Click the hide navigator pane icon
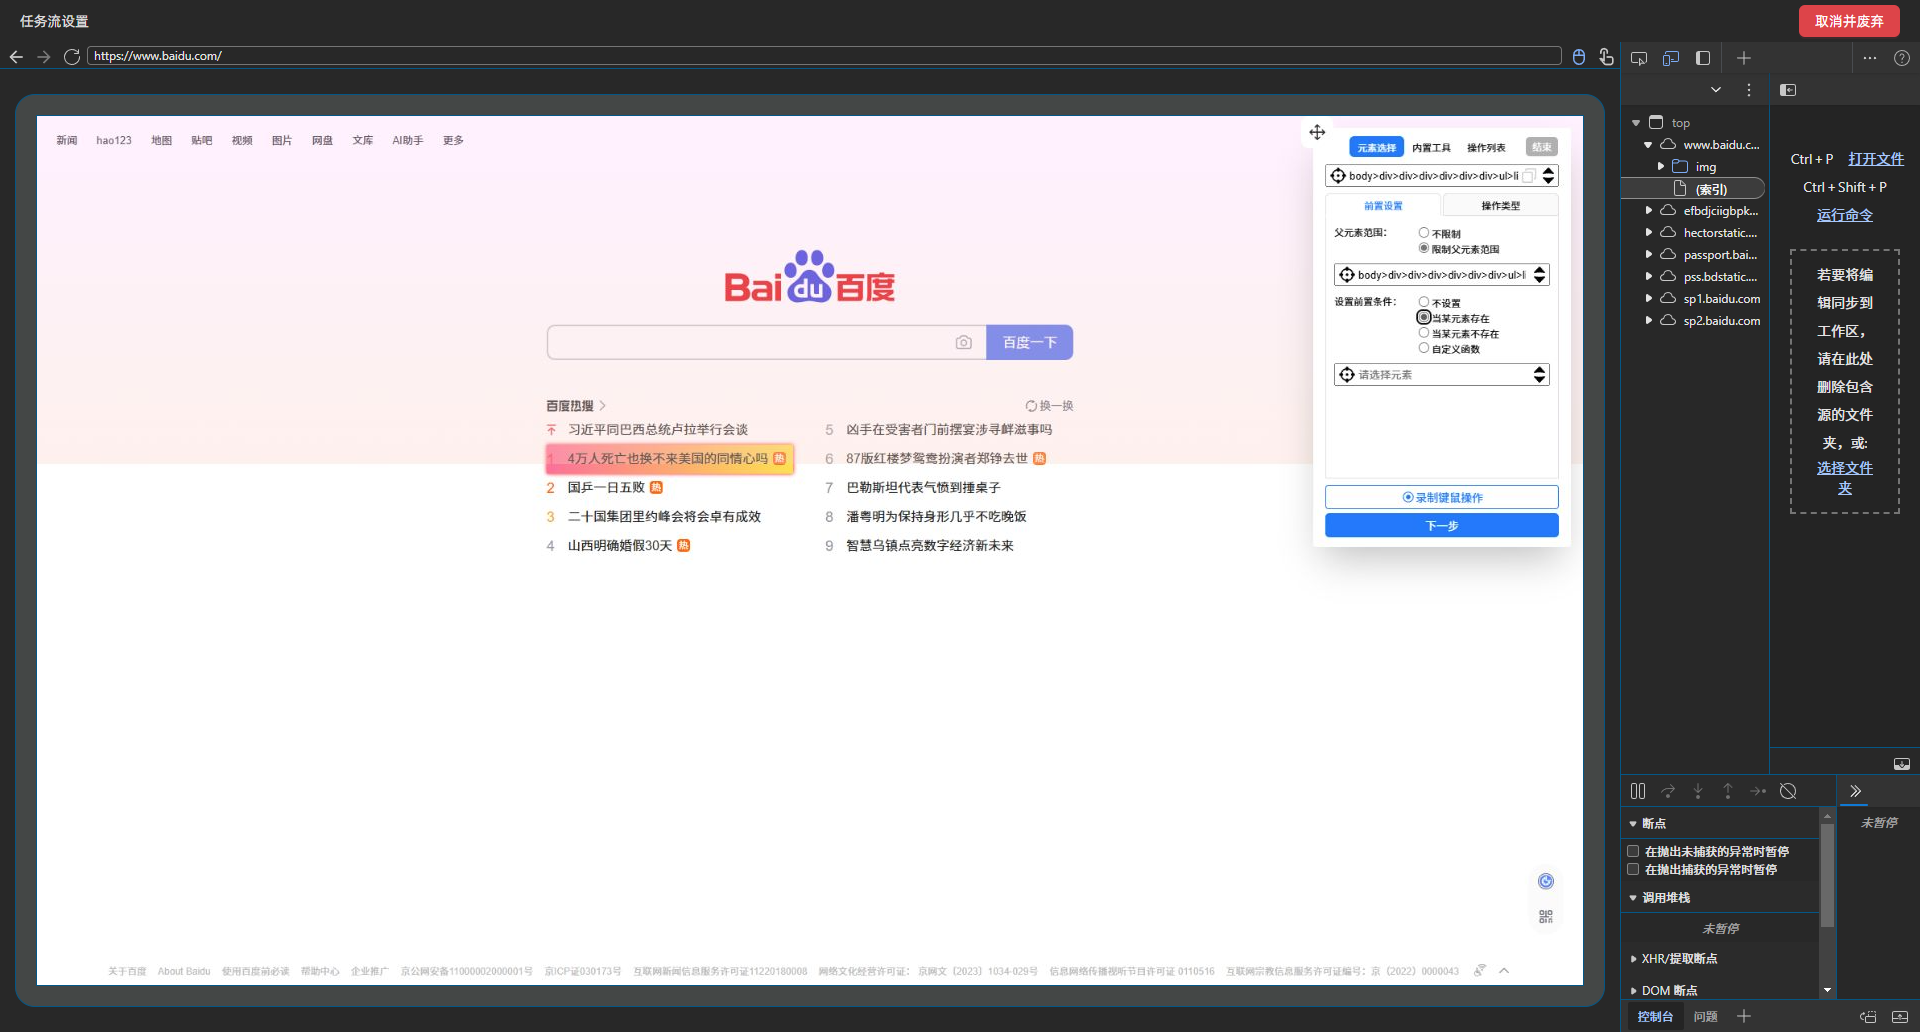Image resolution: width=1920 pixels, height=1032 pixels. [1788, 90]
